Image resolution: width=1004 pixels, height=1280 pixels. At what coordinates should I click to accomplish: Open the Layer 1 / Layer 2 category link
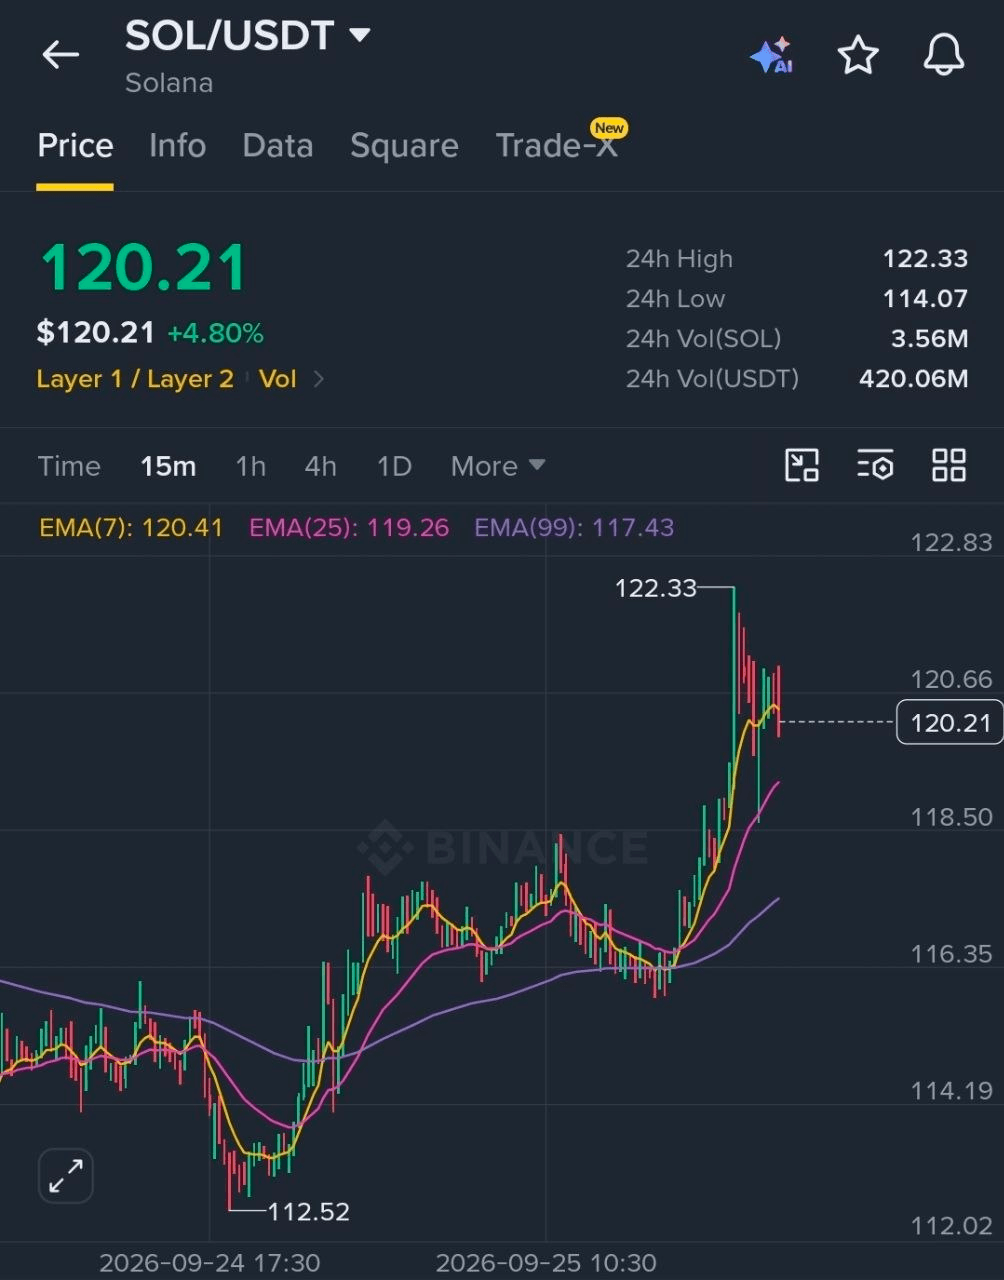point(135,379)
